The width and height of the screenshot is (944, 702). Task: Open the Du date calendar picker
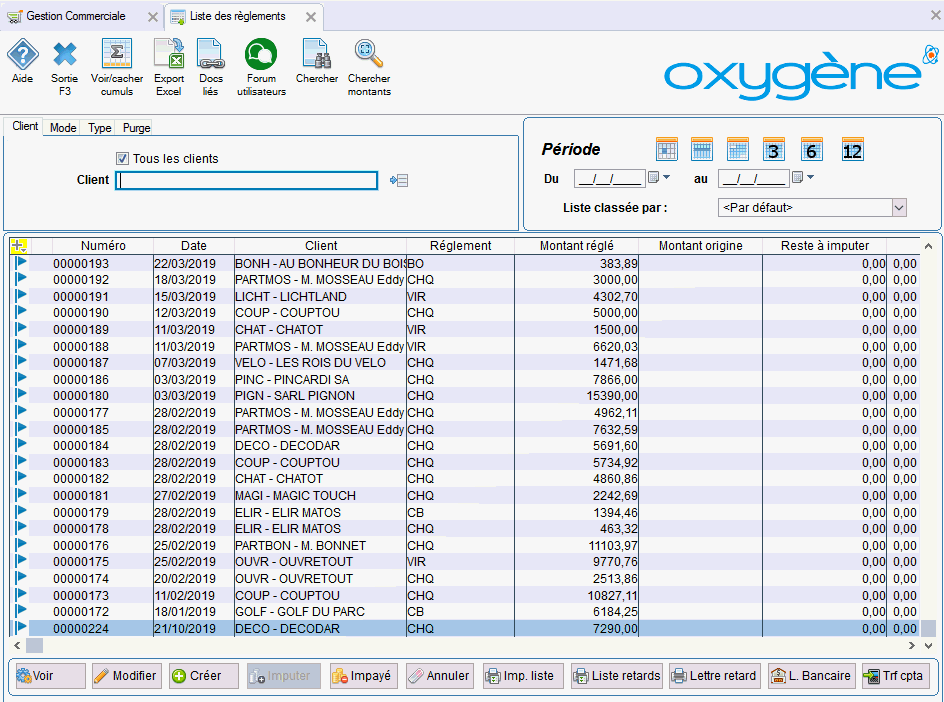[659, 178]
